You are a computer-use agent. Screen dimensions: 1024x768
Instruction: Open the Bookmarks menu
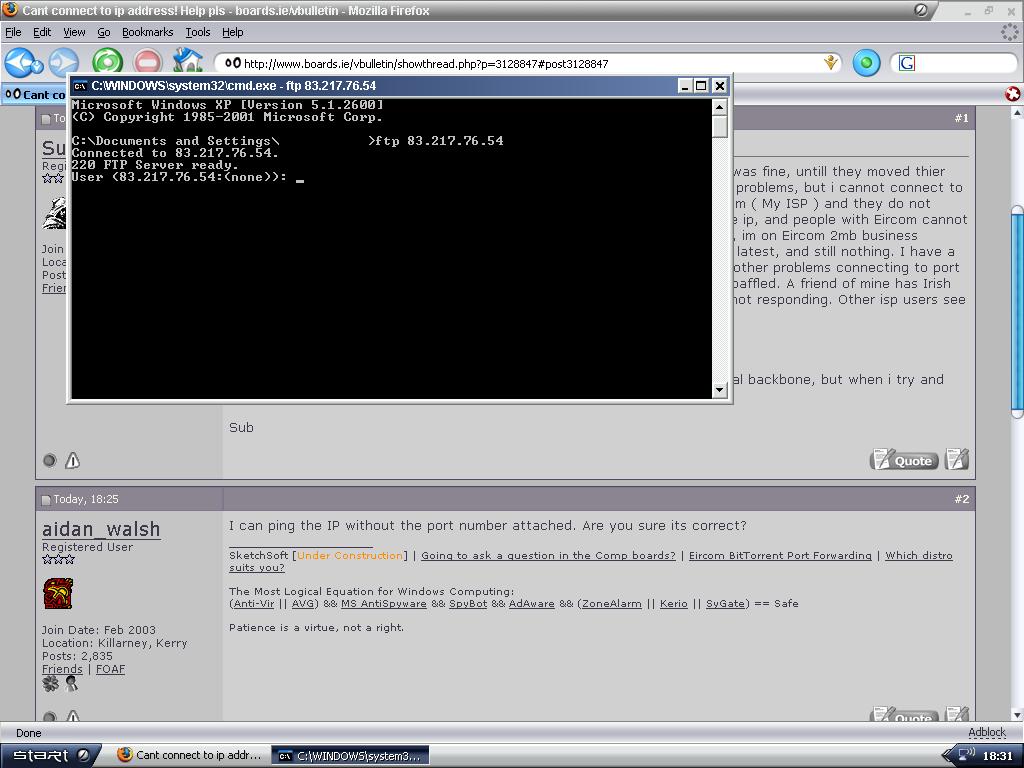pos(148,32)
